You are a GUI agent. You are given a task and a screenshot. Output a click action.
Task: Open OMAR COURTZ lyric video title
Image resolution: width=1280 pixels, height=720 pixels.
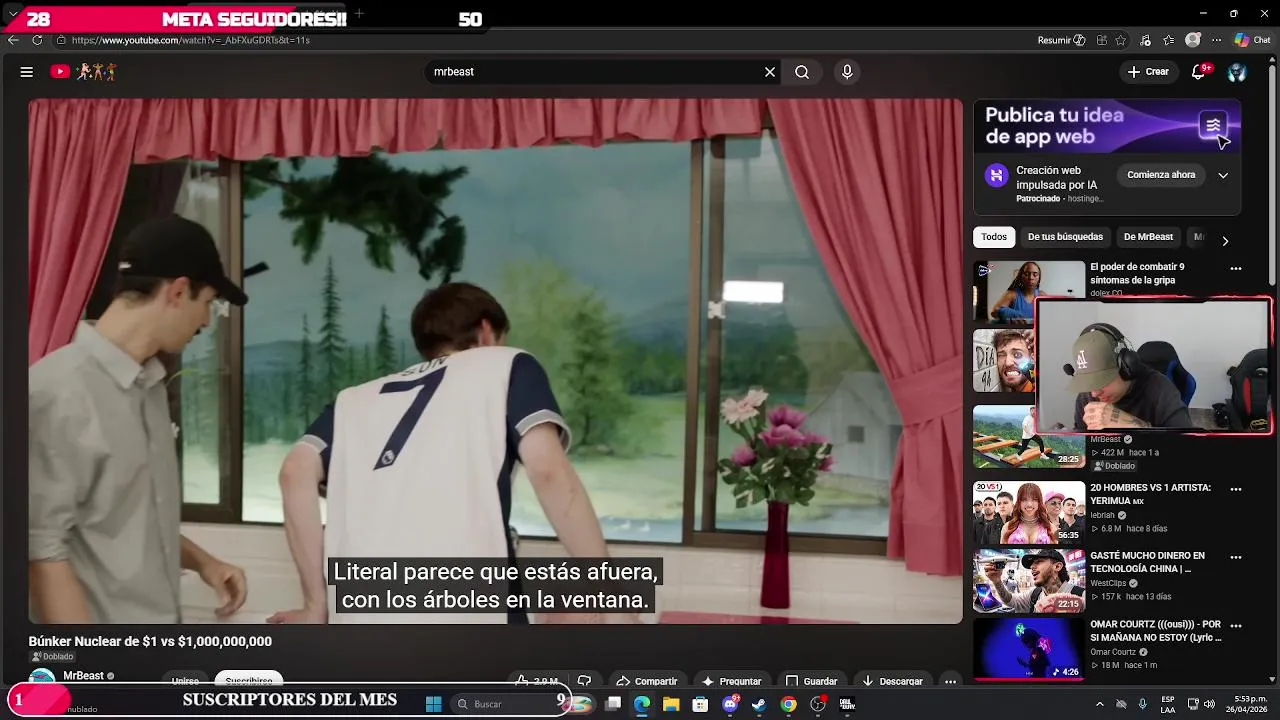[1155, 631]
